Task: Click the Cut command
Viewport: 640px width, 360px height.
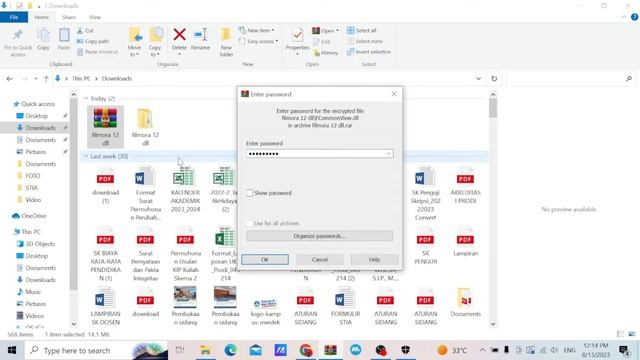Action: point(85,31)
